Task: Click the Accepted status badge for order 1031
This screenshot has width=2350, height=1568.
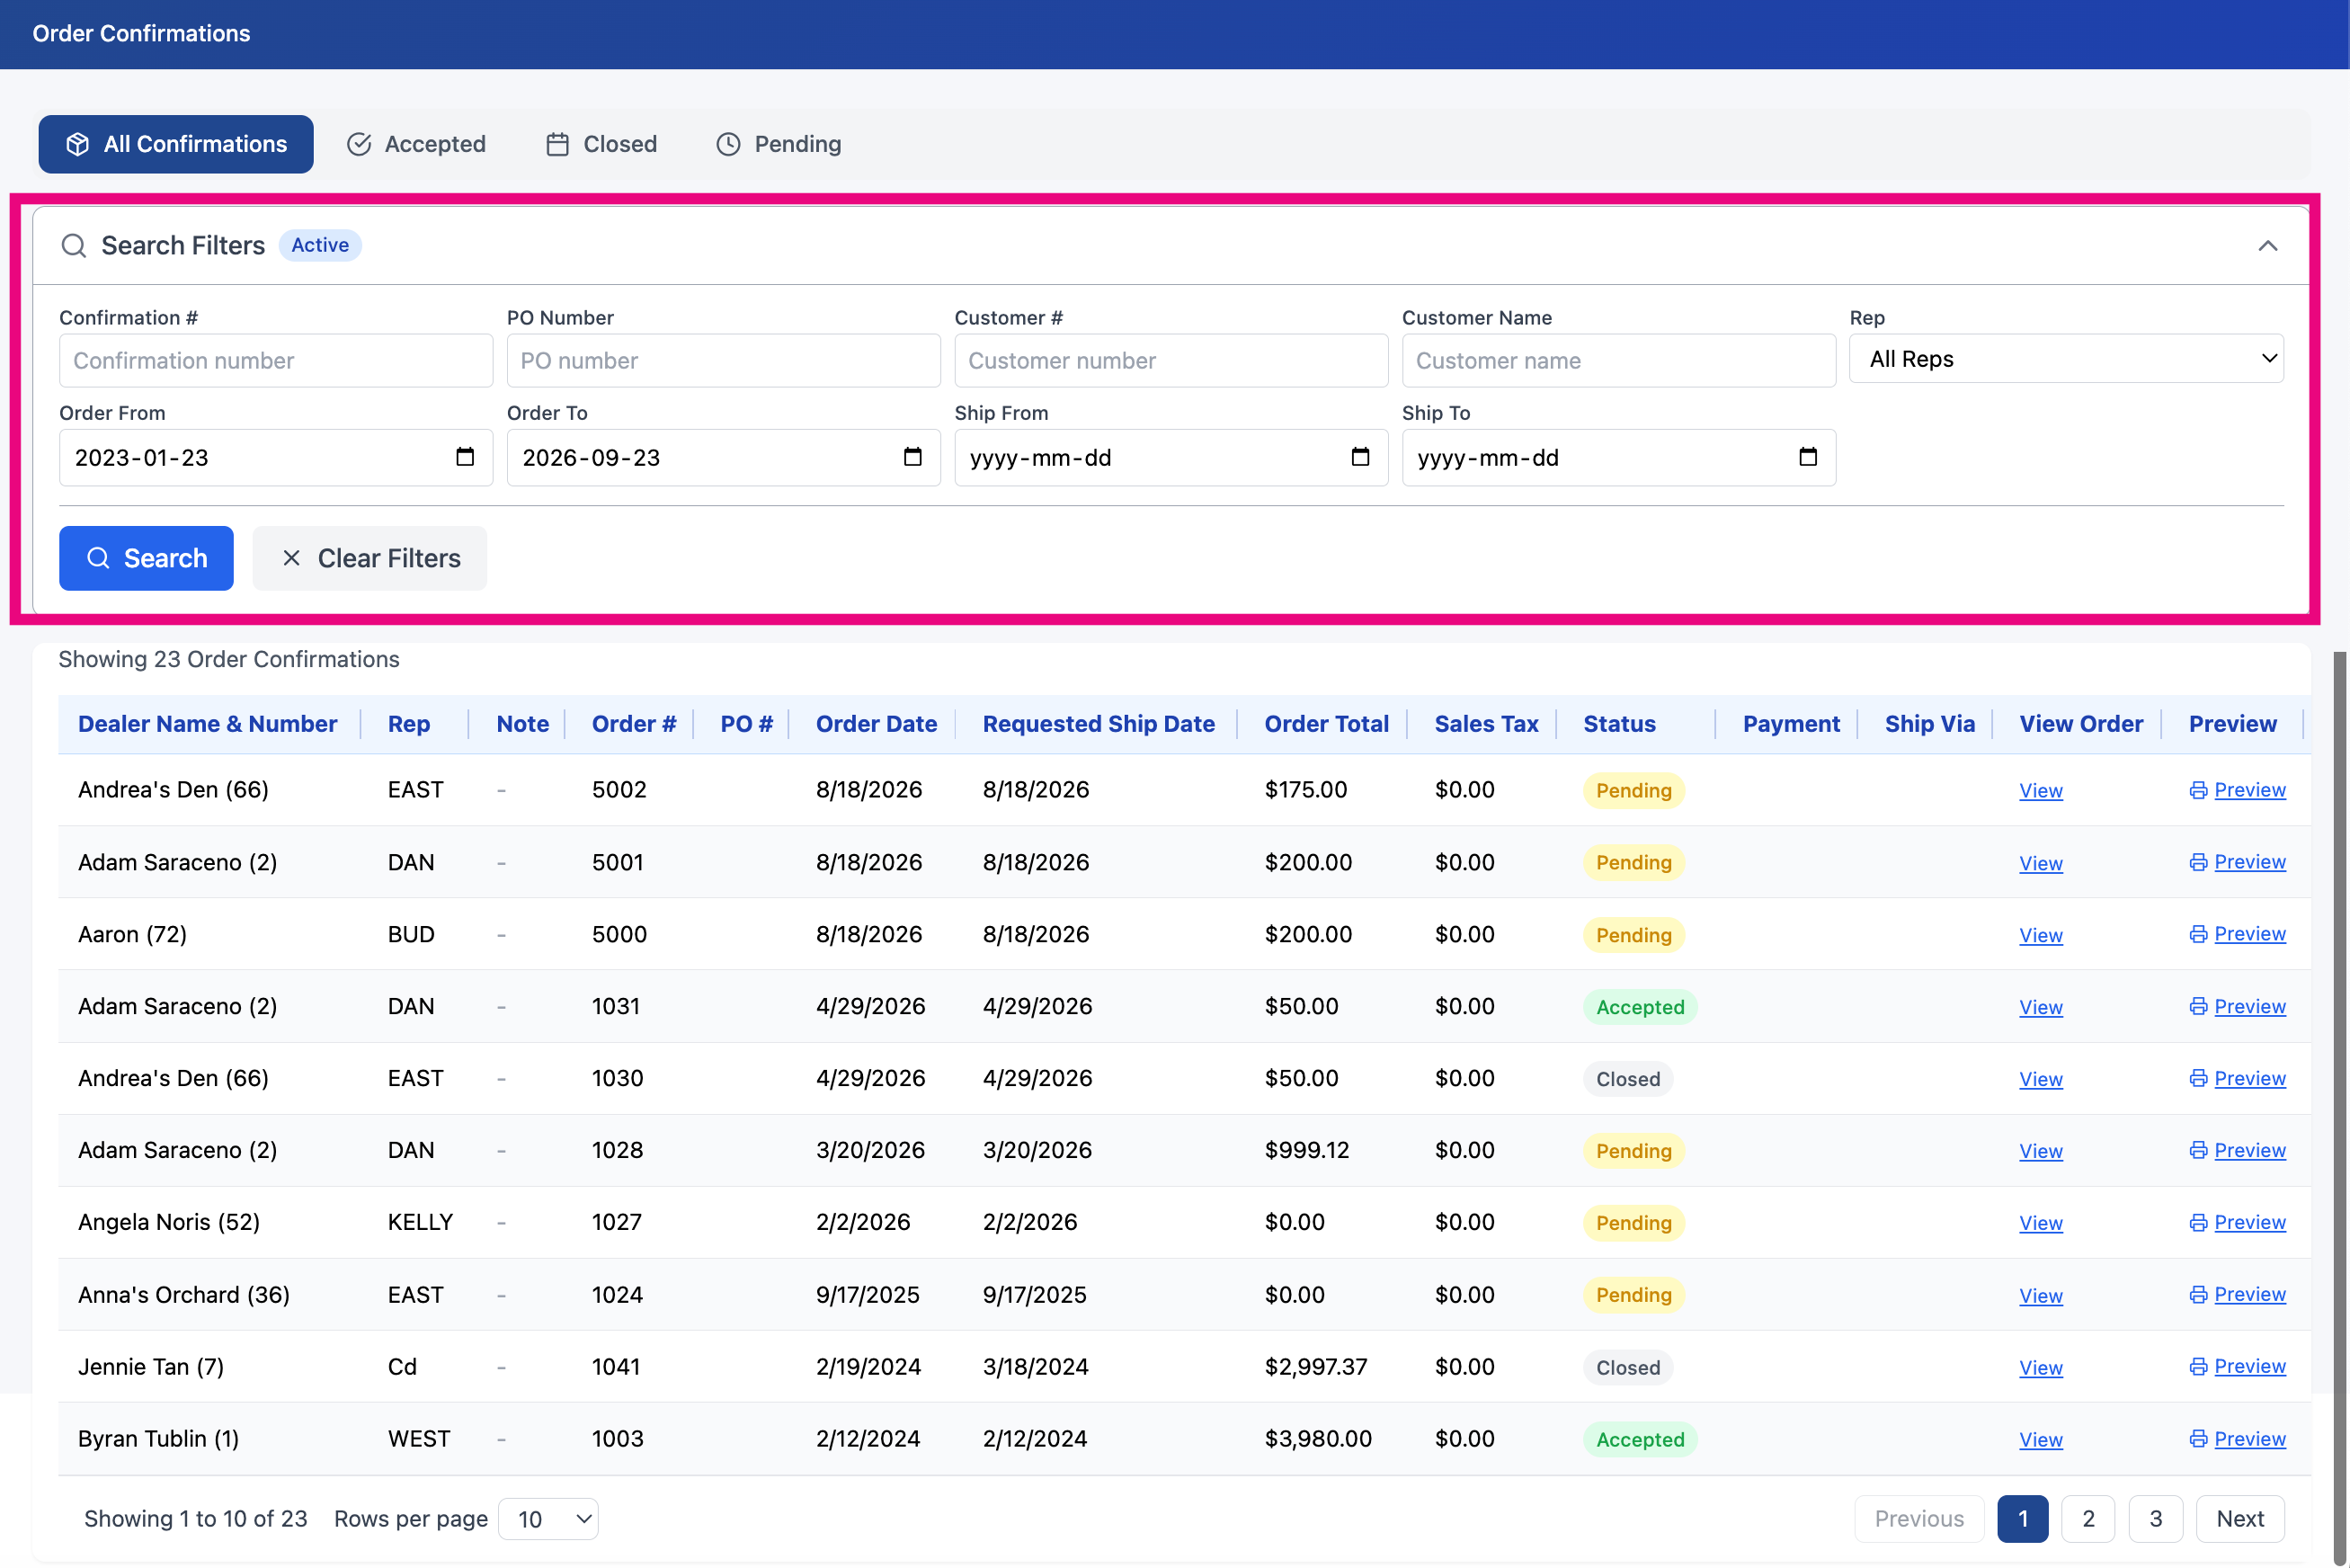Action: (1640, 1007)
